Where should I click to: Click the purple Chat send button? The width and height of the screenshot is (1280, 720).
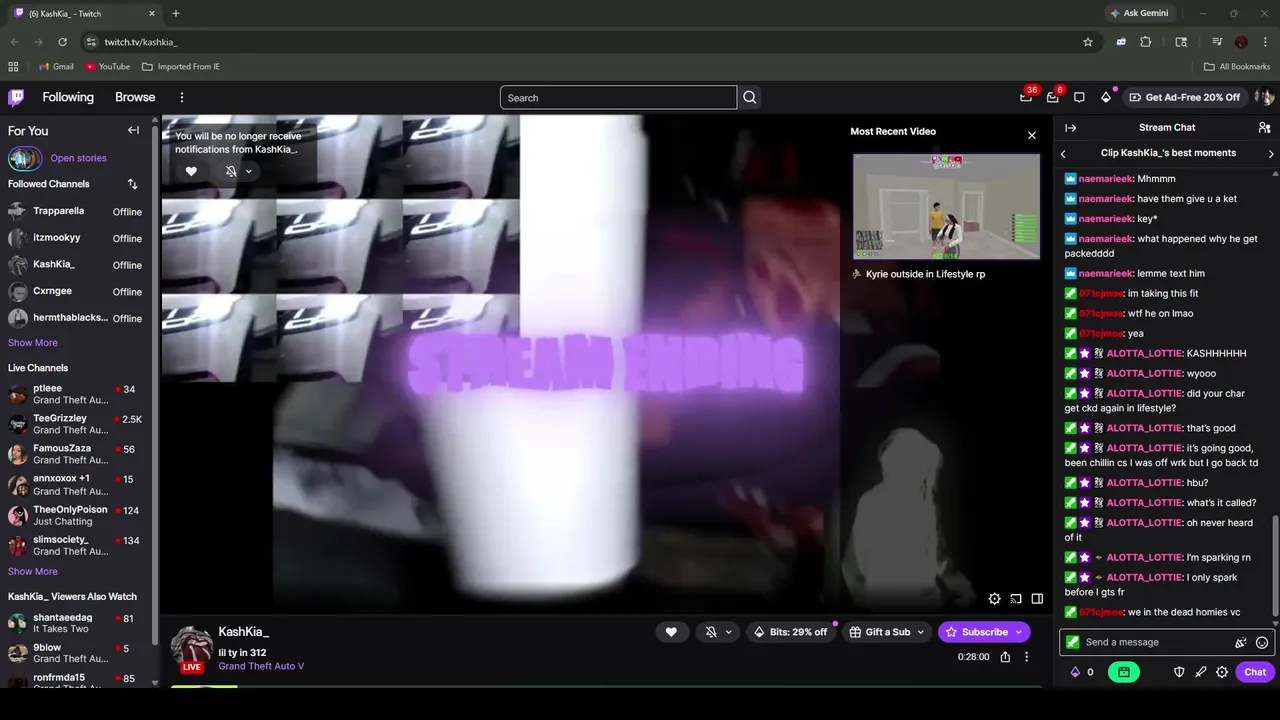pos(1255,672)
